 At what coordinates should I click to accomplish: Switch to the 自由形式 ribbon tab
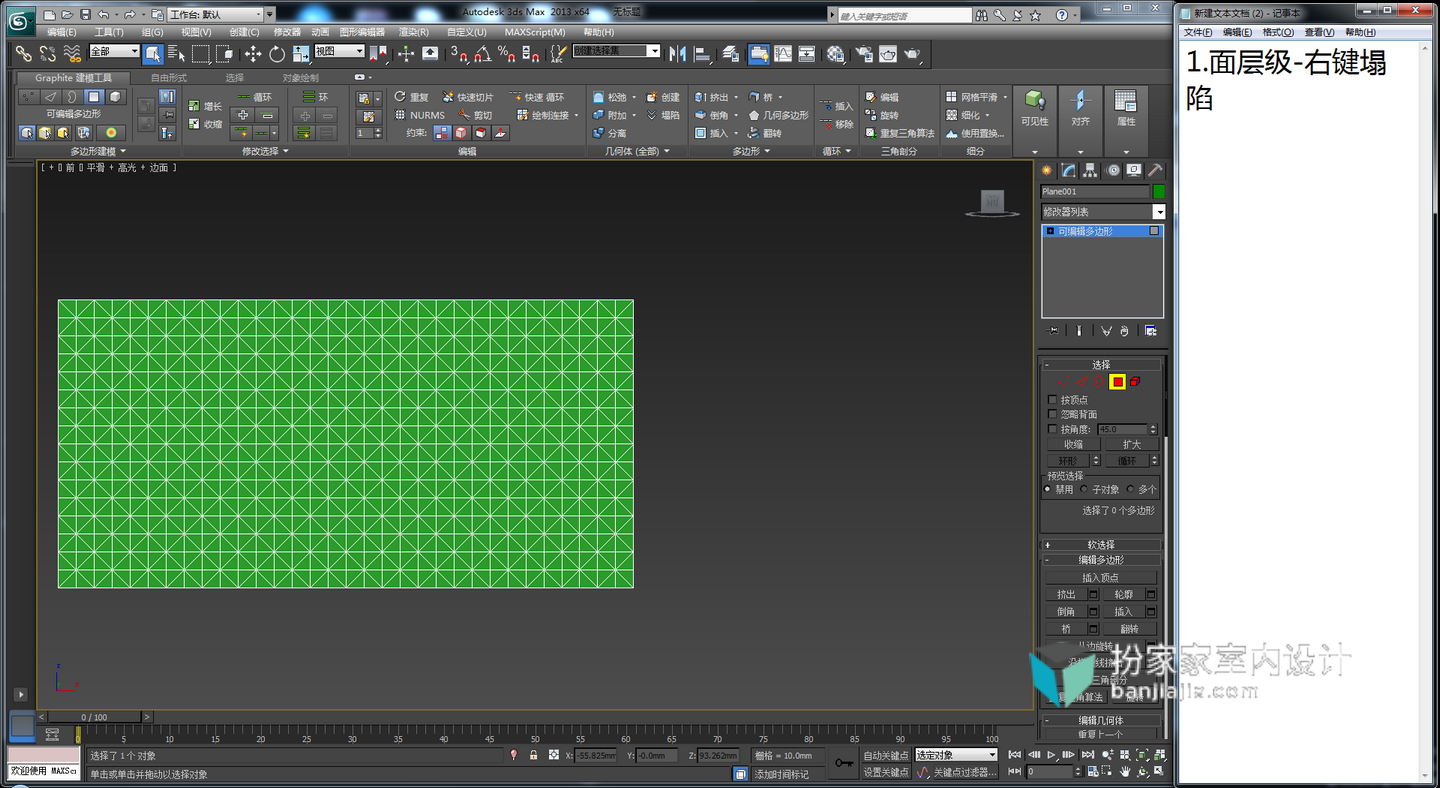click(x=168, y=78)
